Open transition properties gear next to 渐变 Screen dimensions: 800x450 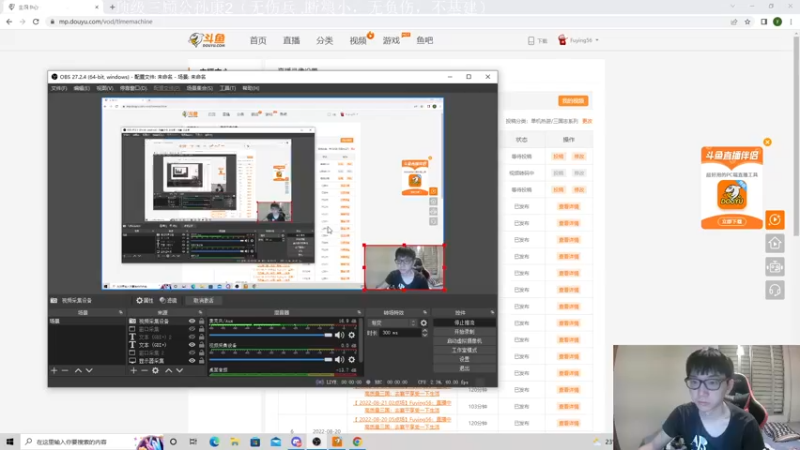(x=423, y=323)
